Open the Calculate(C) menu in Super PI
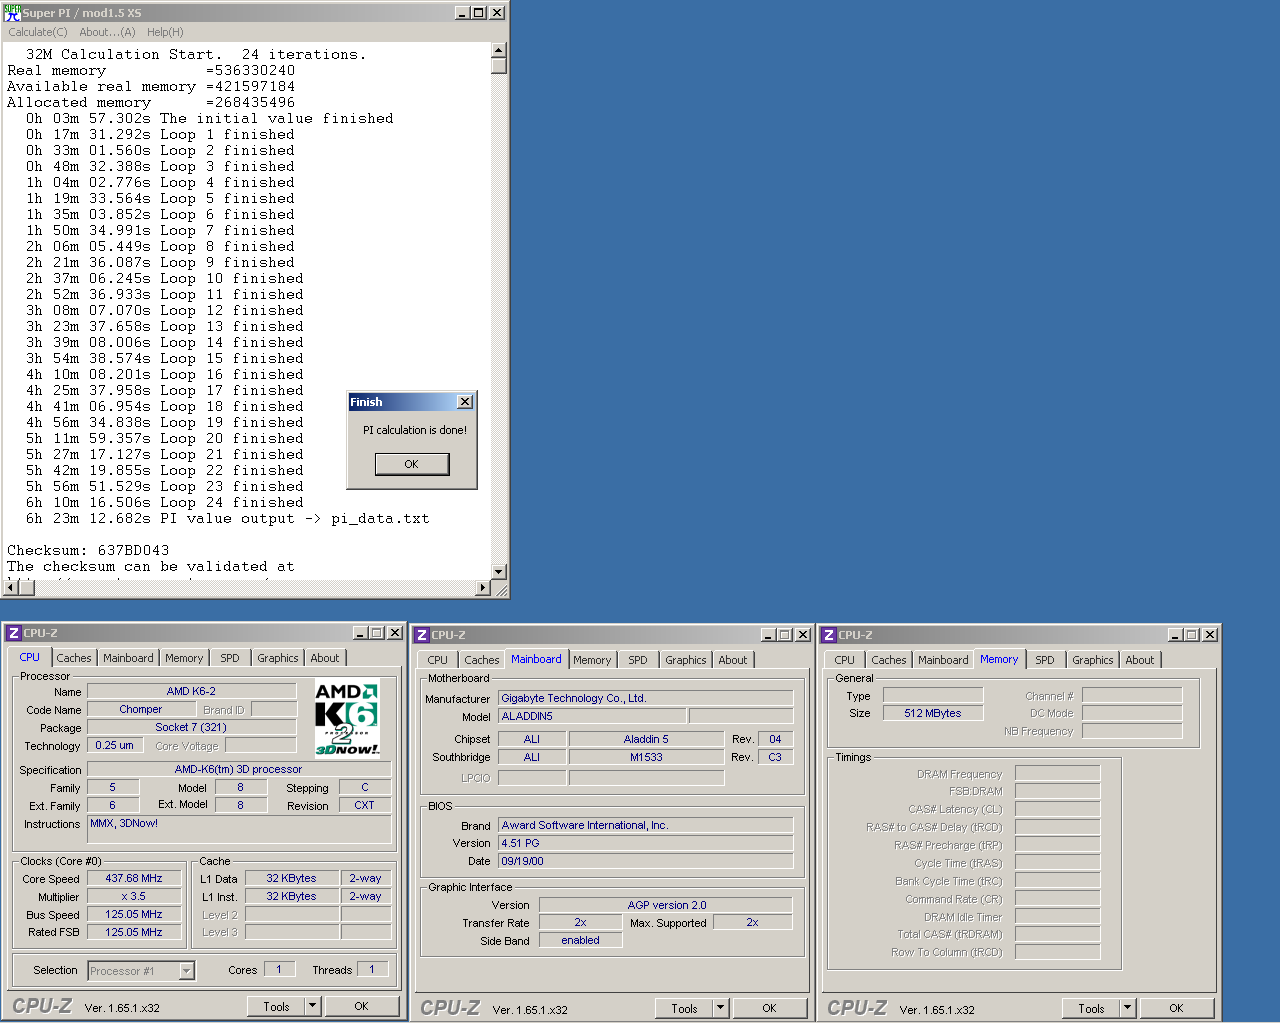Viewport: 1280px width, 1024px height. pyautogui.click(x=38, y=32)
